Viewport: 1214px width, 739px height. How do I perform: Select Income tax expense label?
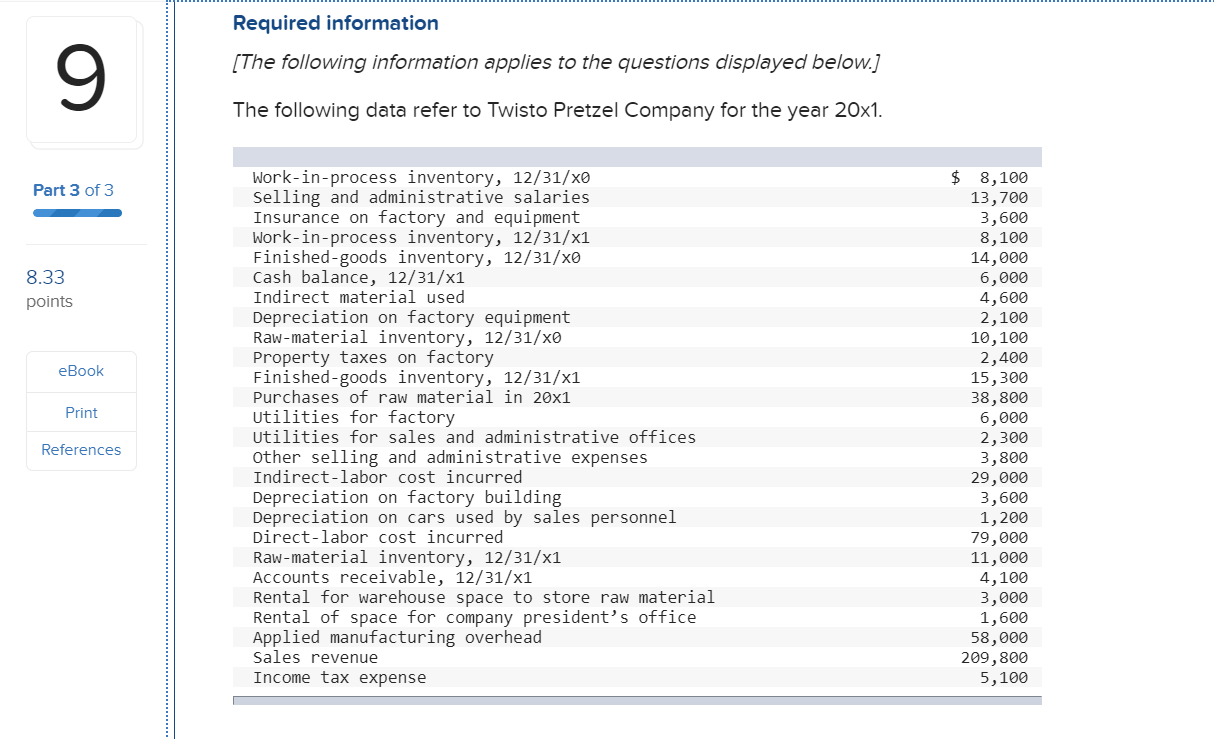coord(339,677)
